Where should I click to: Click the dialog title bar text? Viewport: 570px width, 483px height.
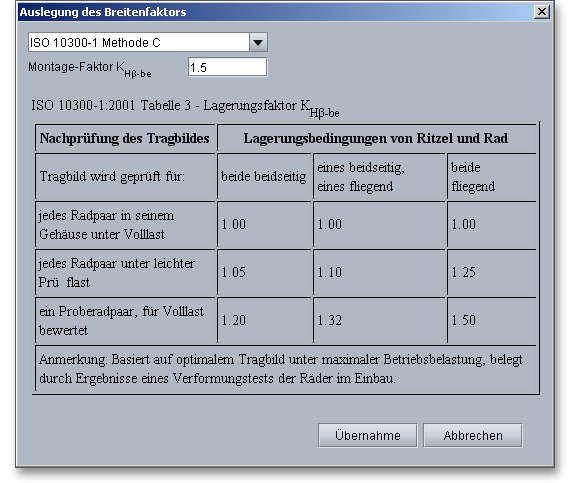[103, 12]
